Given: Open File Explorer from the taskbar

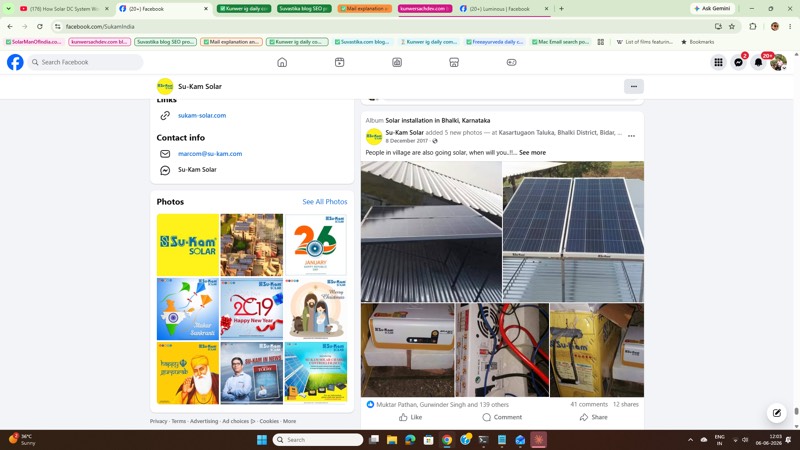Looking at the screenshot, I should click(392, 440).
